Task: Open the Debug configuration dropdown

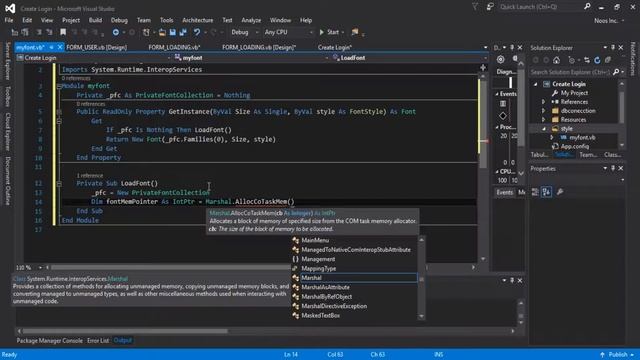Action: (245, 32)
